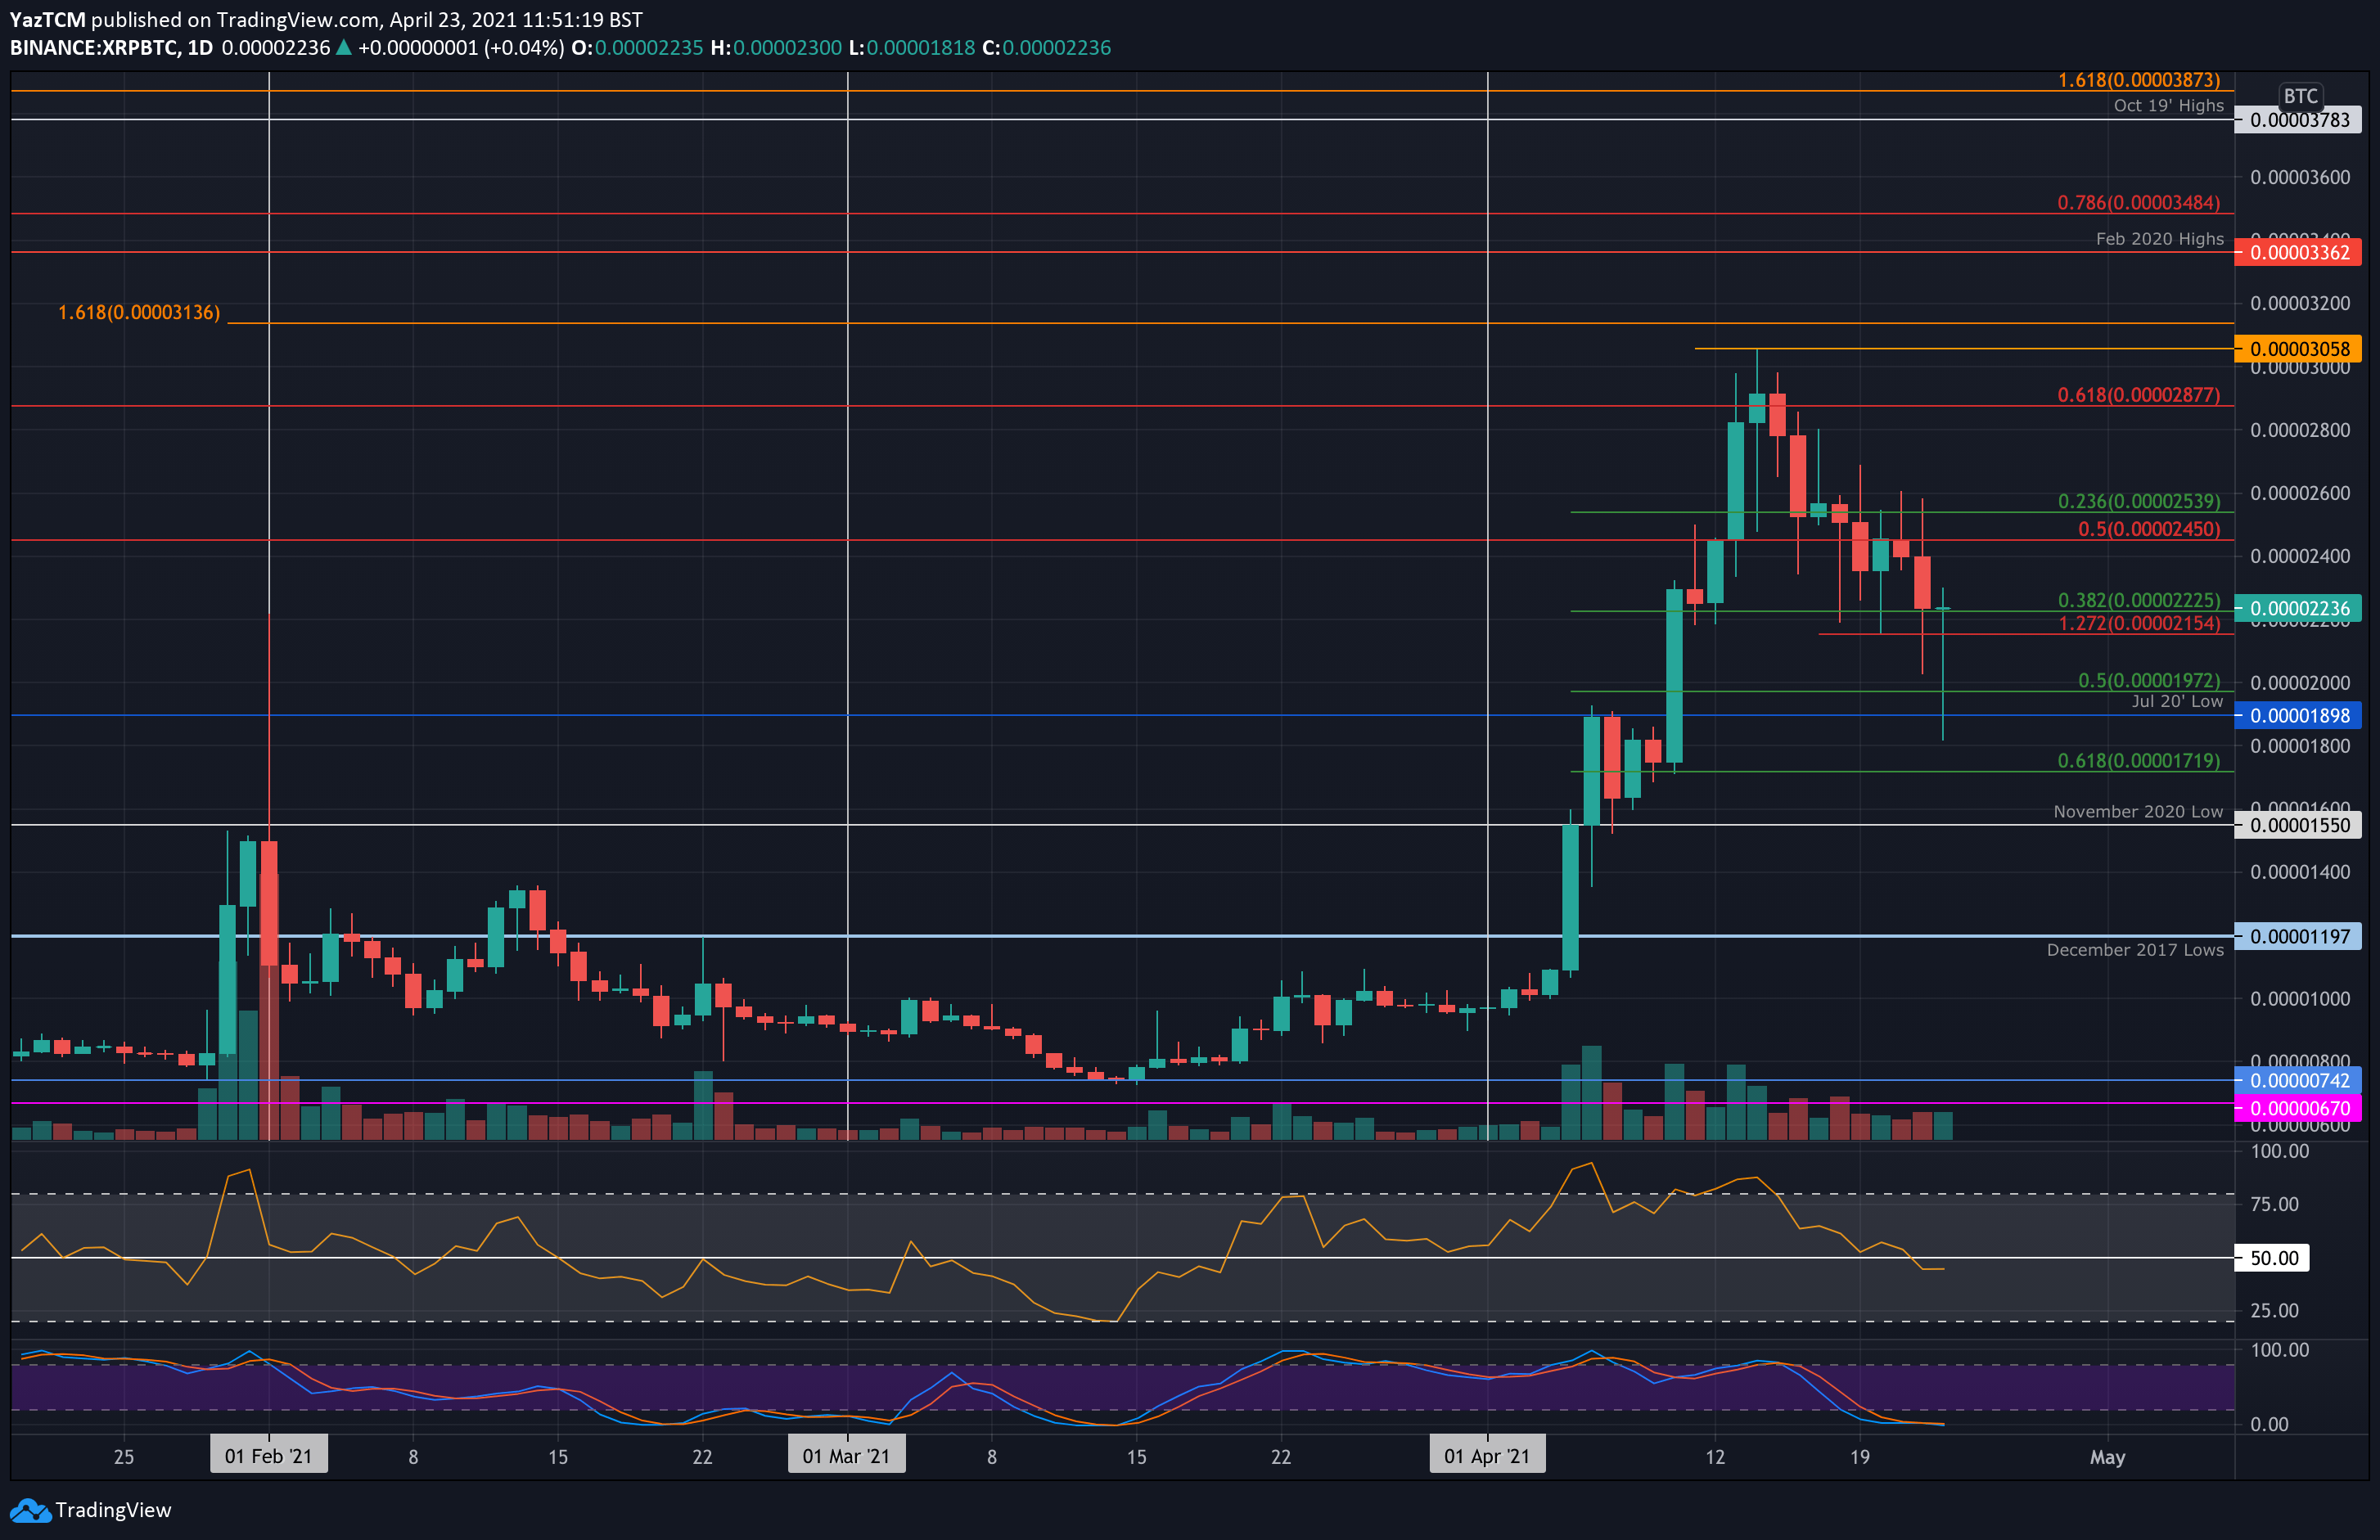Click the BINANCE:XRPBTC, 1D symbol title
This screenshot has width=2380, height=1540.
click(x=111, y=47)
